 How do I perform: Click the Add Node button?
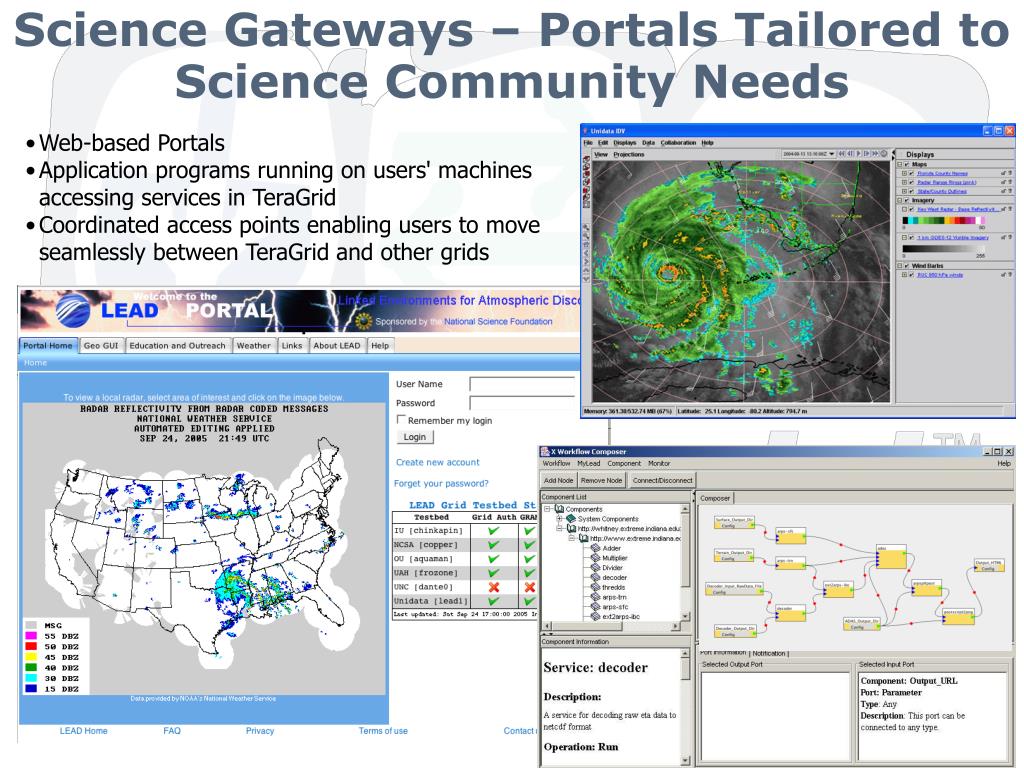pos(558,480)
